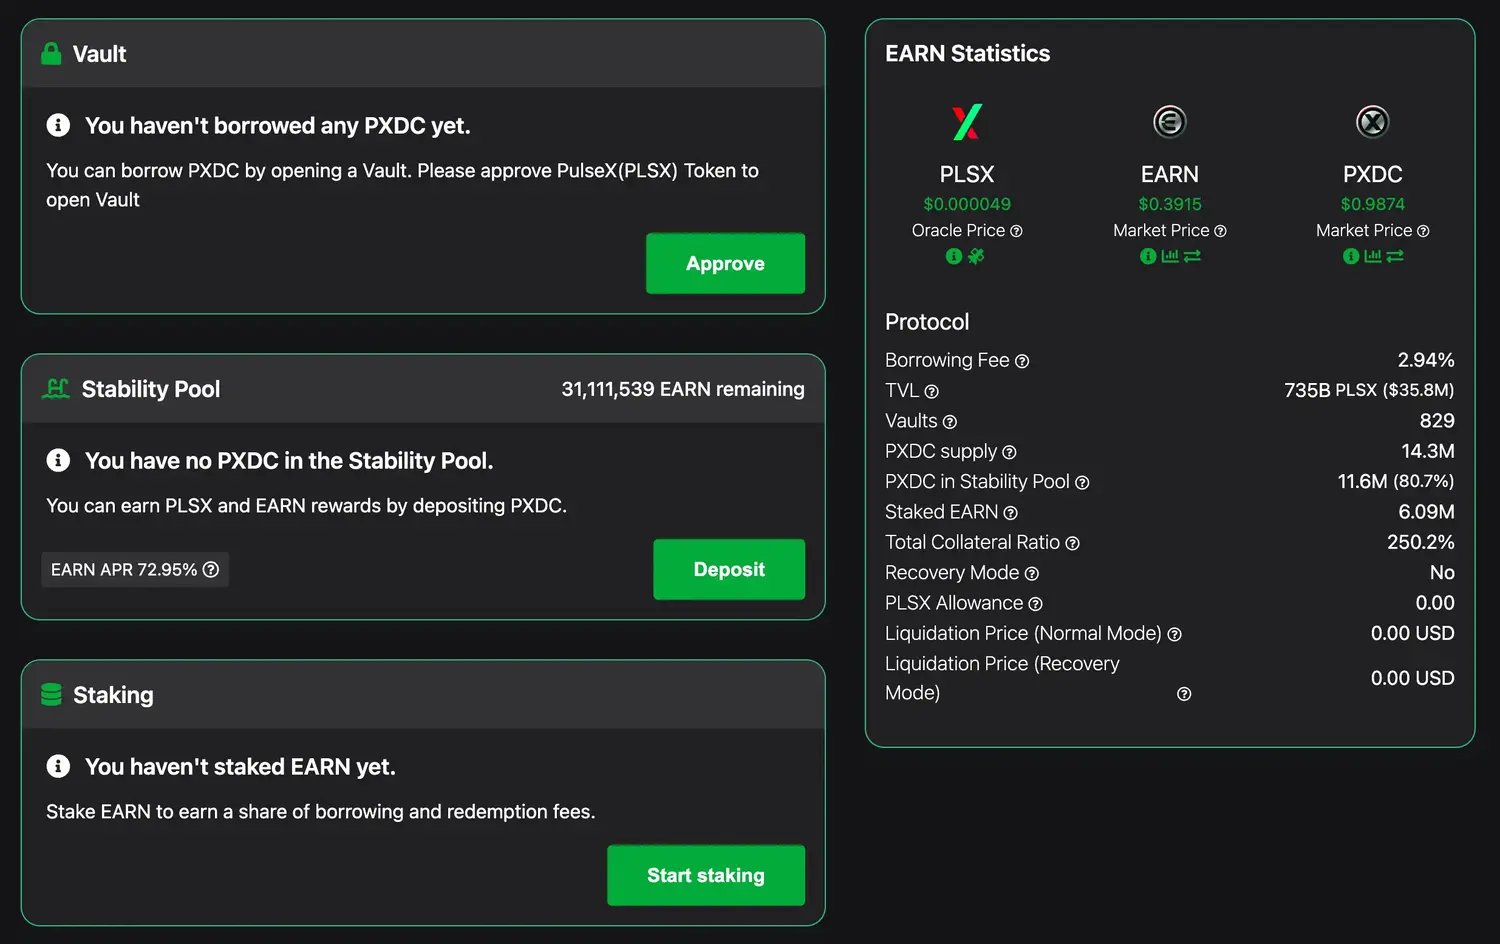Click the help icon next to TVL
The image size is (1500, 944).
pos(931,391)
